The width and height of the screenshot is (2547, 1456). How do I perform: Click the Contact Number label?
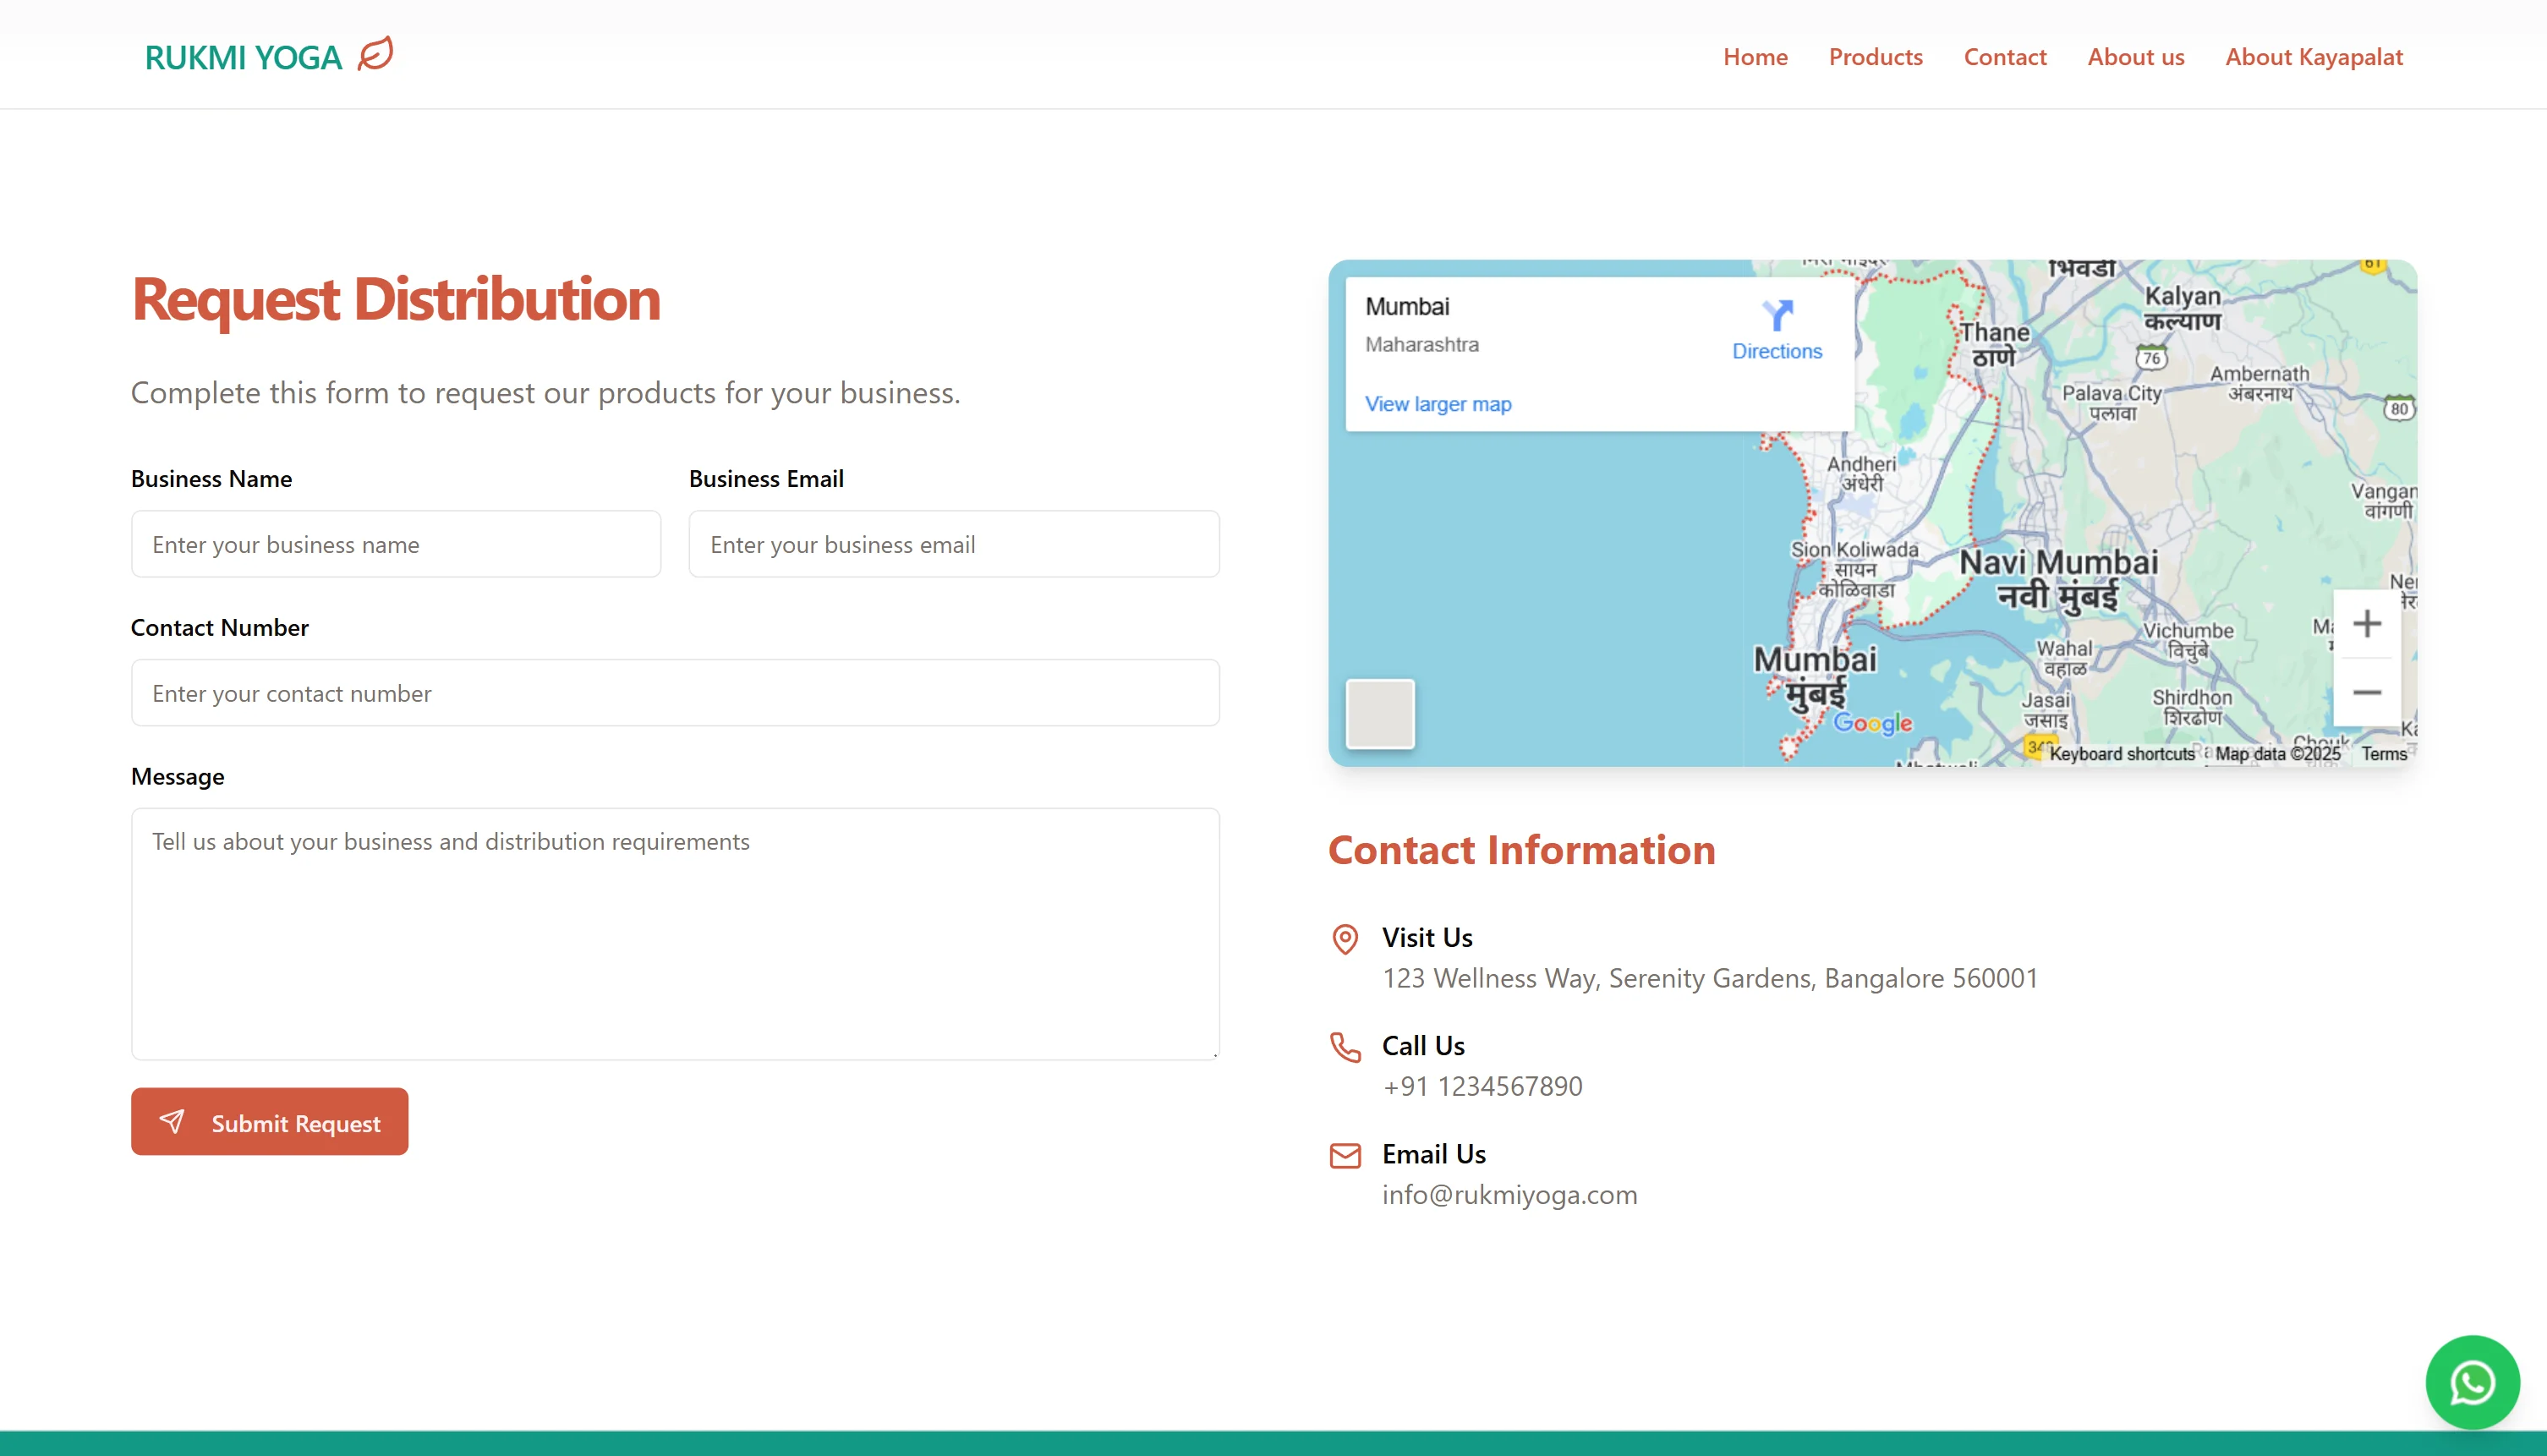[x=219, y=628]
